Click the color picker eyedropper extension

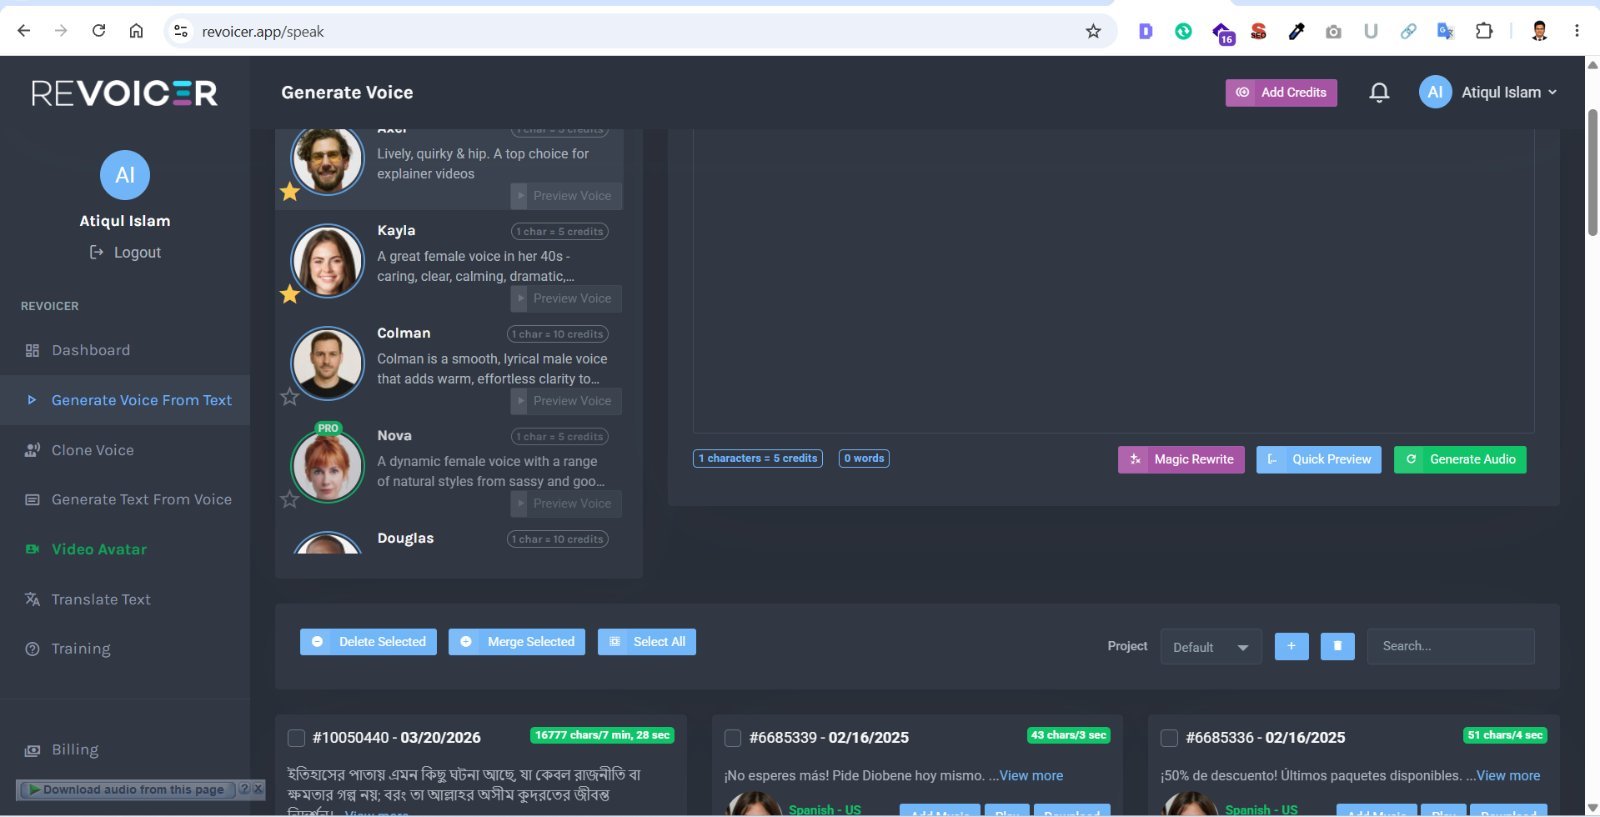(x=1296, y=31)
